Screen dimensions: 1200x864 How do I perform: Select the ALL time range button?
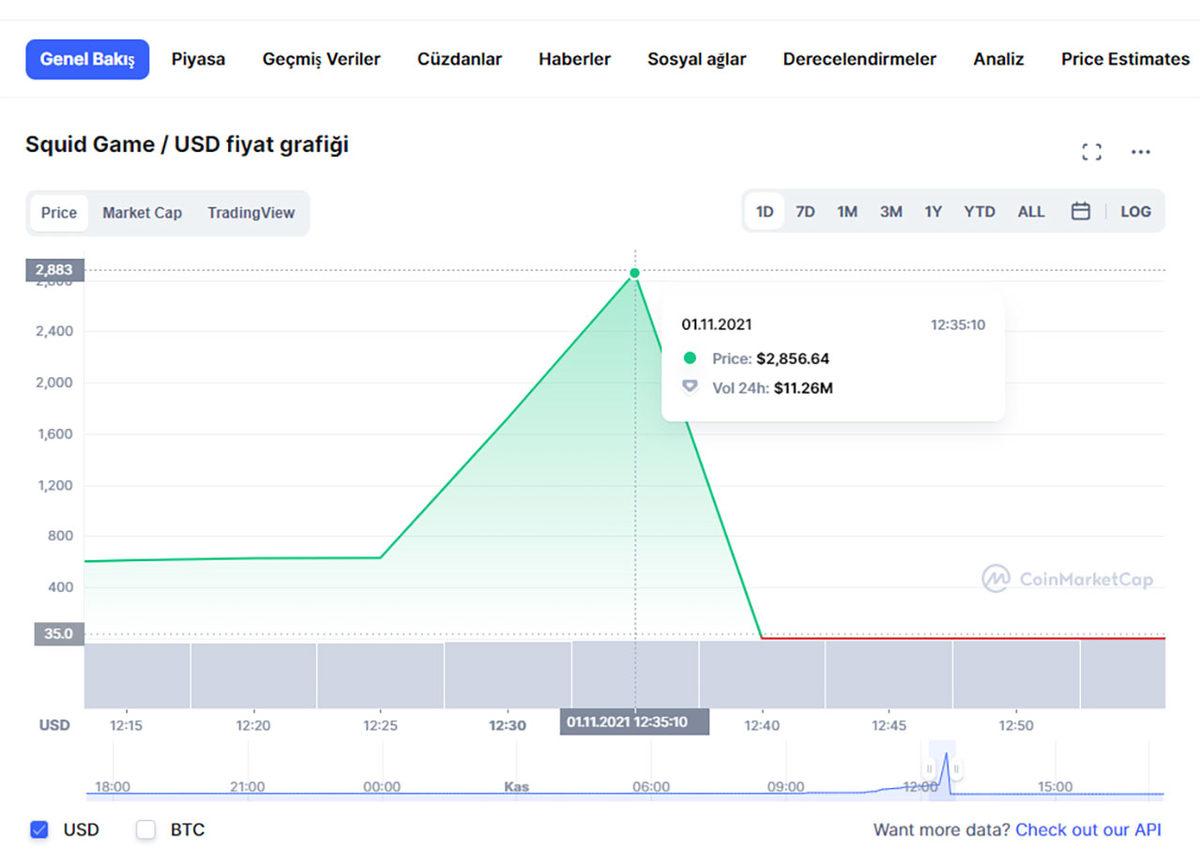pos(1031,212)
